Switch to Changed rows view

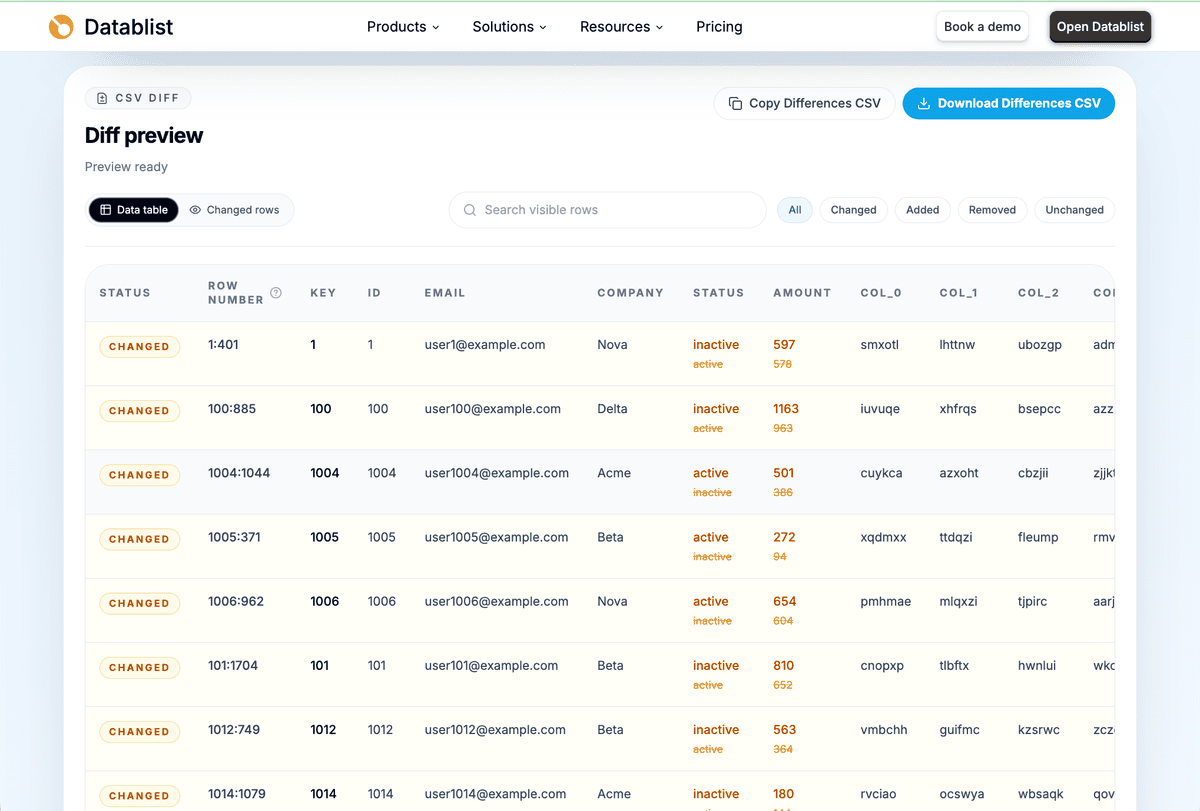[235, 210]
